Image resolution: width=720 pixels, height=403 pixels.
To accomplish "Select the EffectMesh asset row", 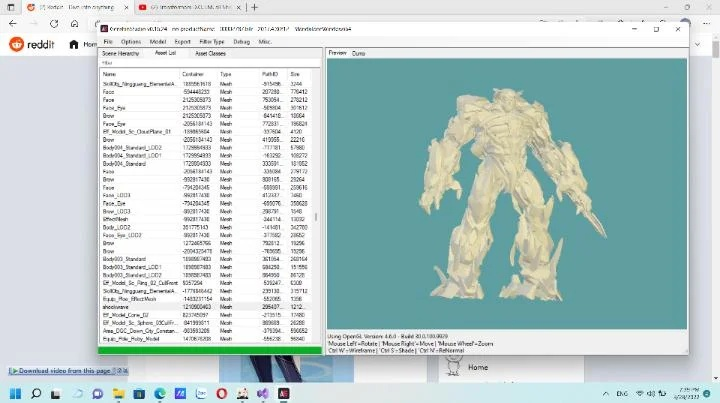I will click(207, 219).
